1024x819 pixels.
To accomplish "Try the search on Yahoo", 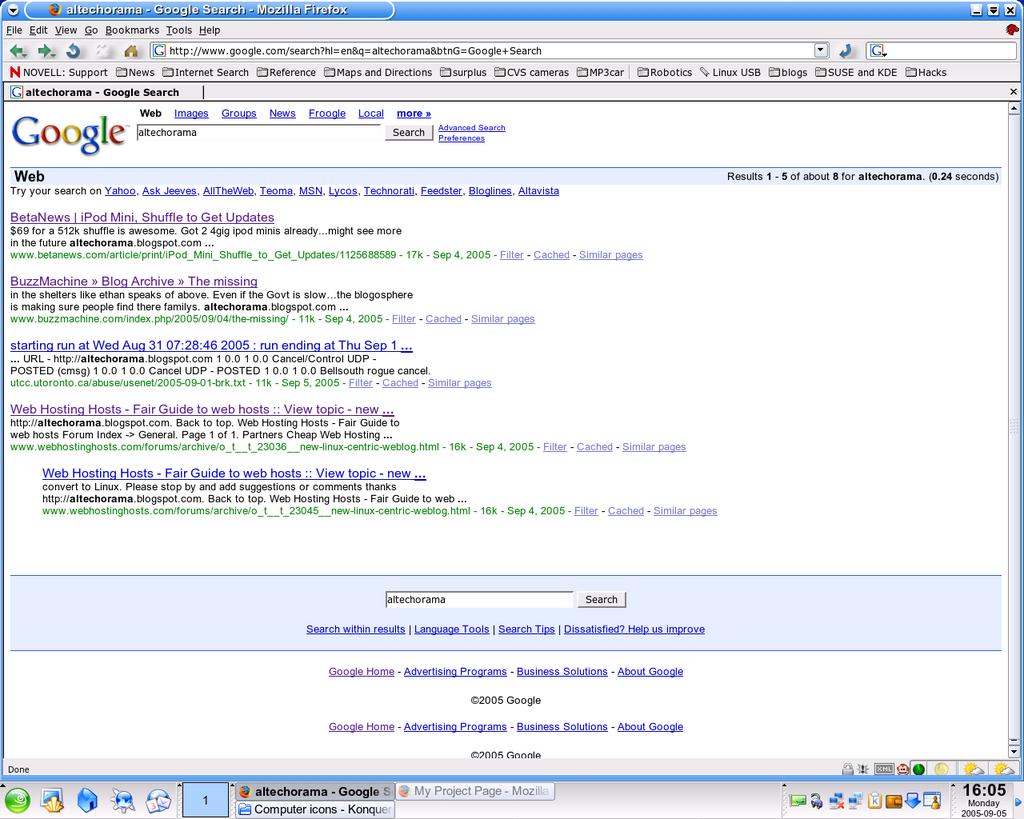I will tap(120, 191).
